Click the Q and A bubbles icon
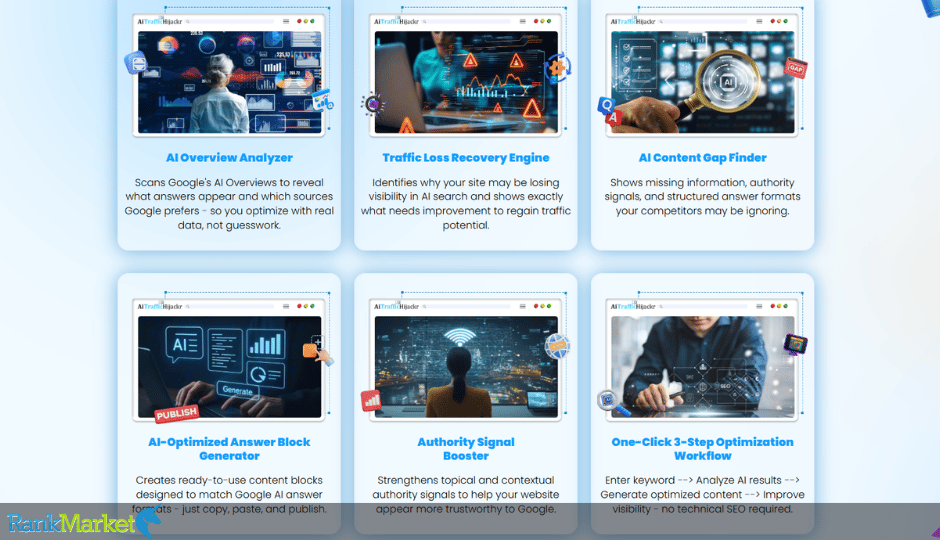This screenshot has height=540, width=940. pyautogui.click(x=609, y=111)
